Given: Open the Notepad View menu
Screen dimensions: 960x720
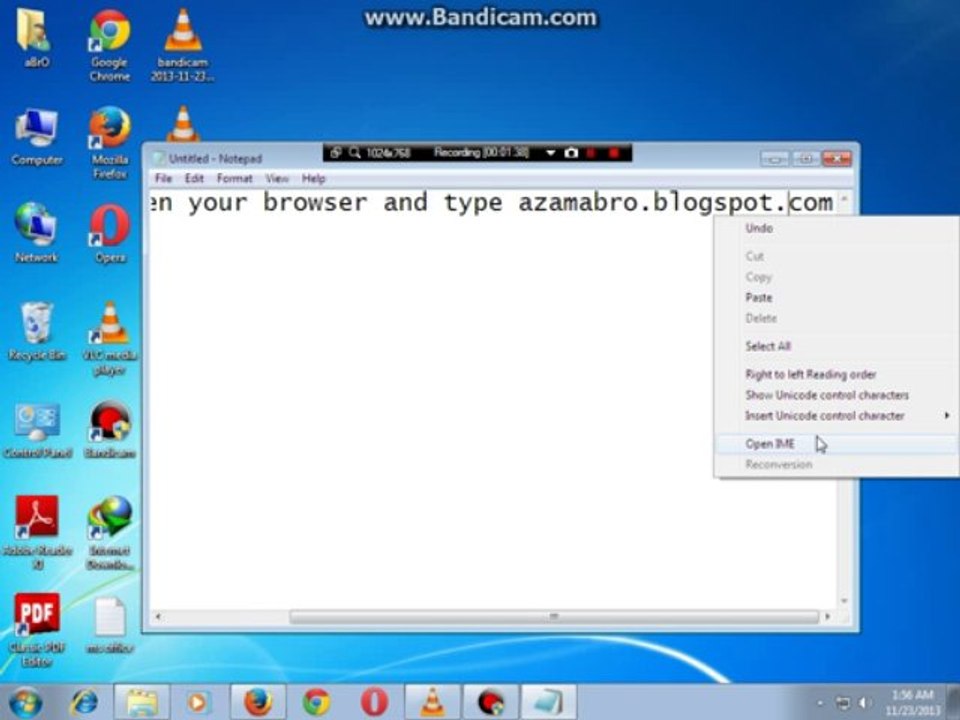Looking at the screenshot, I should click(x=277, y=178).
